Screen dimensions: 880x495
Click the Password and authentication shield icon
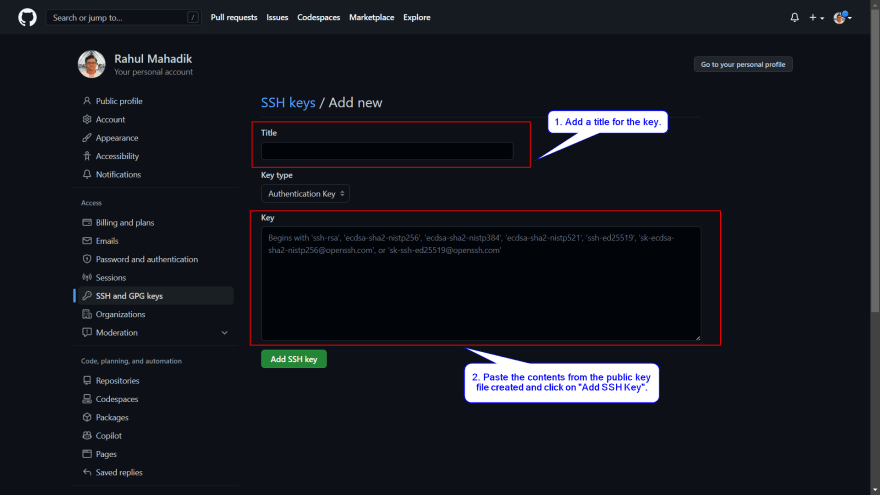point(87,259)
